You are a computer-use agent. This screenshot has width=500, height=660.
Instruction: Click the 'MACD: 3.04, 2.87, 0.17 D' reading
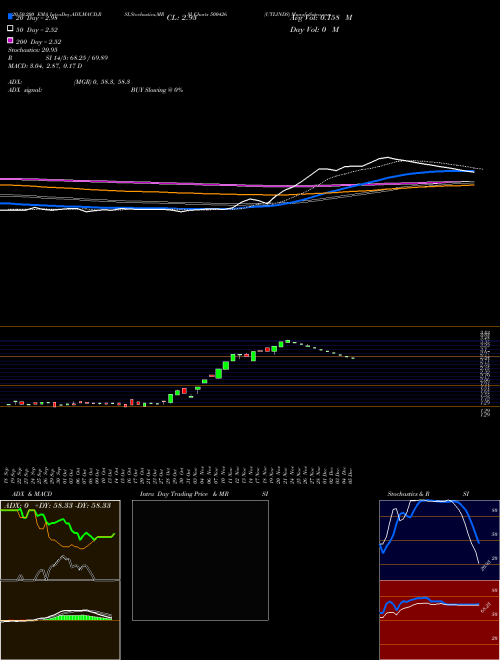tap(45, 66)
